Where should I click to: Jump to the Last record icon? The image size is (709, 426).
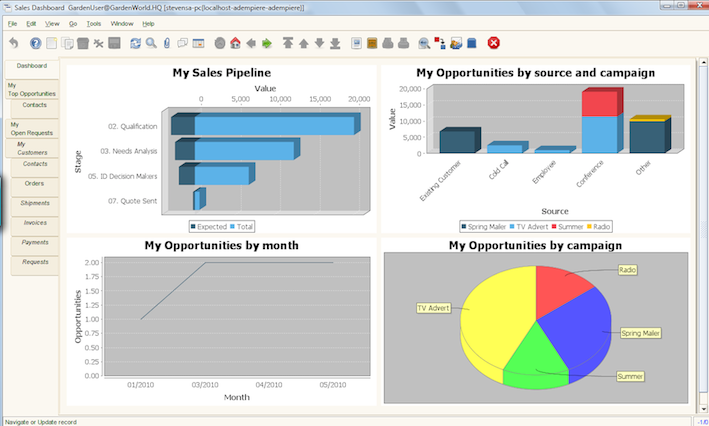pos(335,43)
